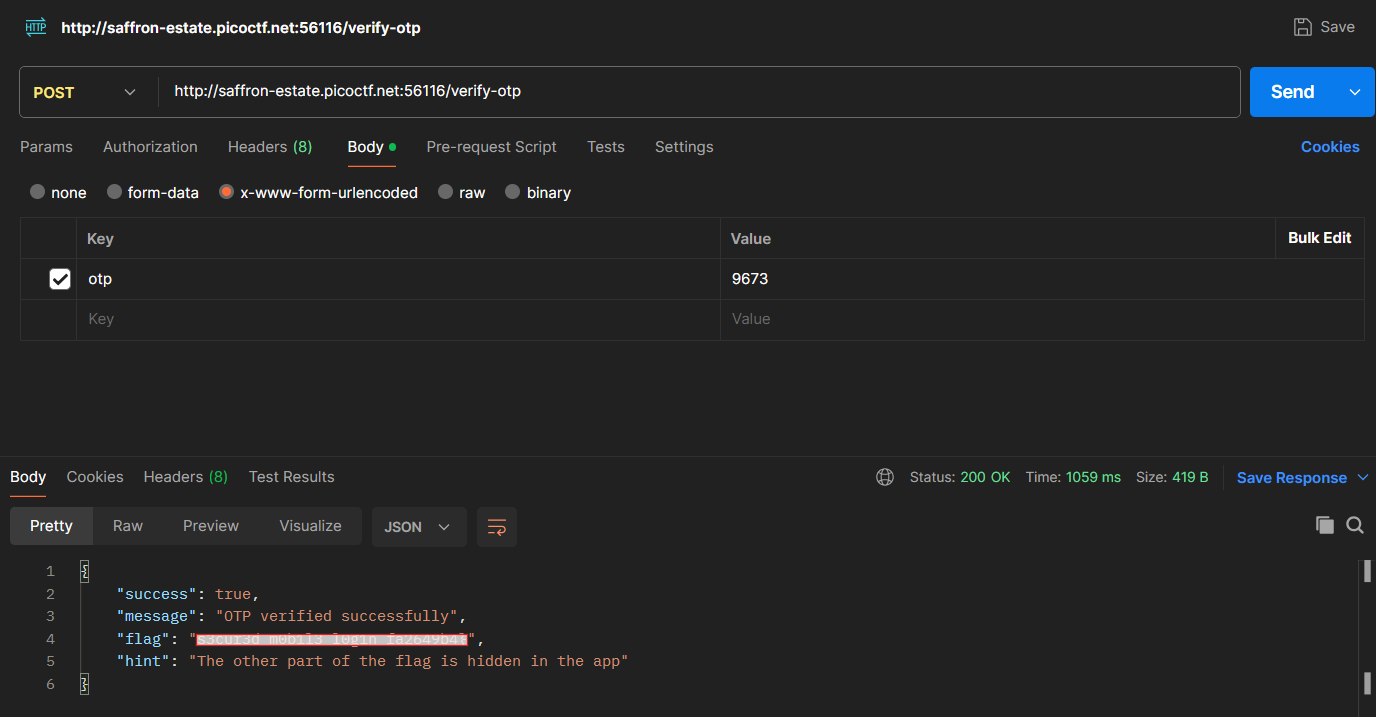Open the POST method dropdown

(x=85, y=92)
